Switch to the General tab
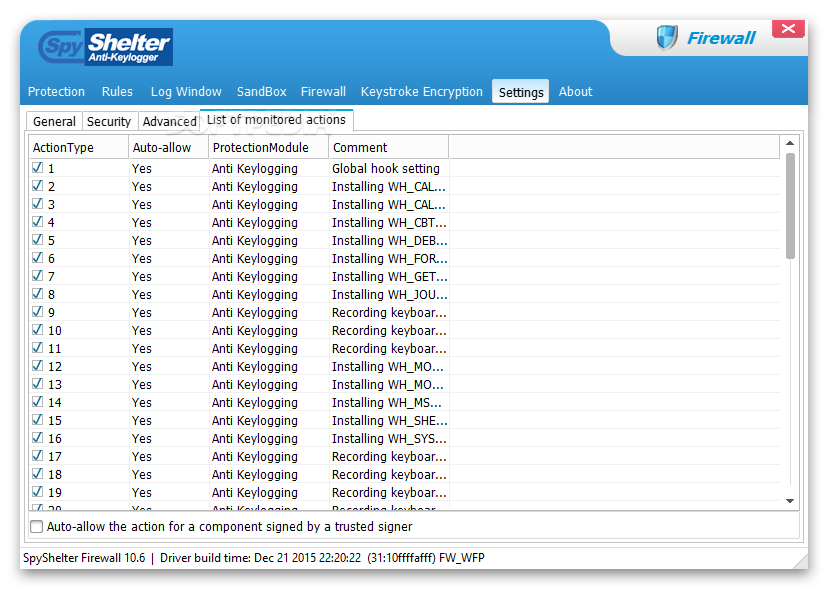This screenshot has width=828, height=589. coord(54,121)
